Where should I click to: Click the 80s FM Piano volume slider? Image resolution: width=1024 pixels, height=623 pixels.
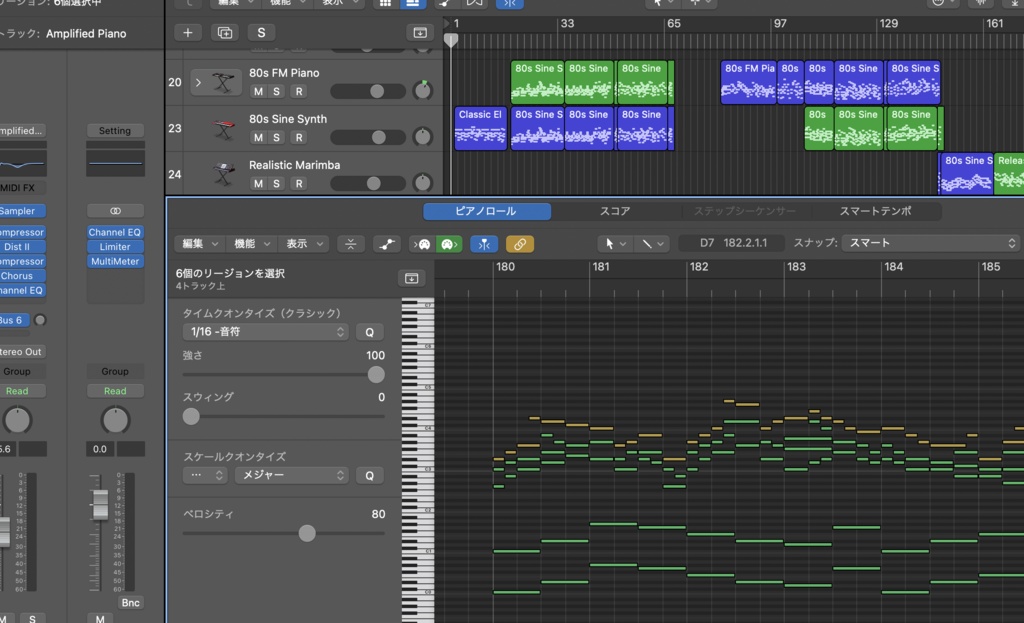368,91
